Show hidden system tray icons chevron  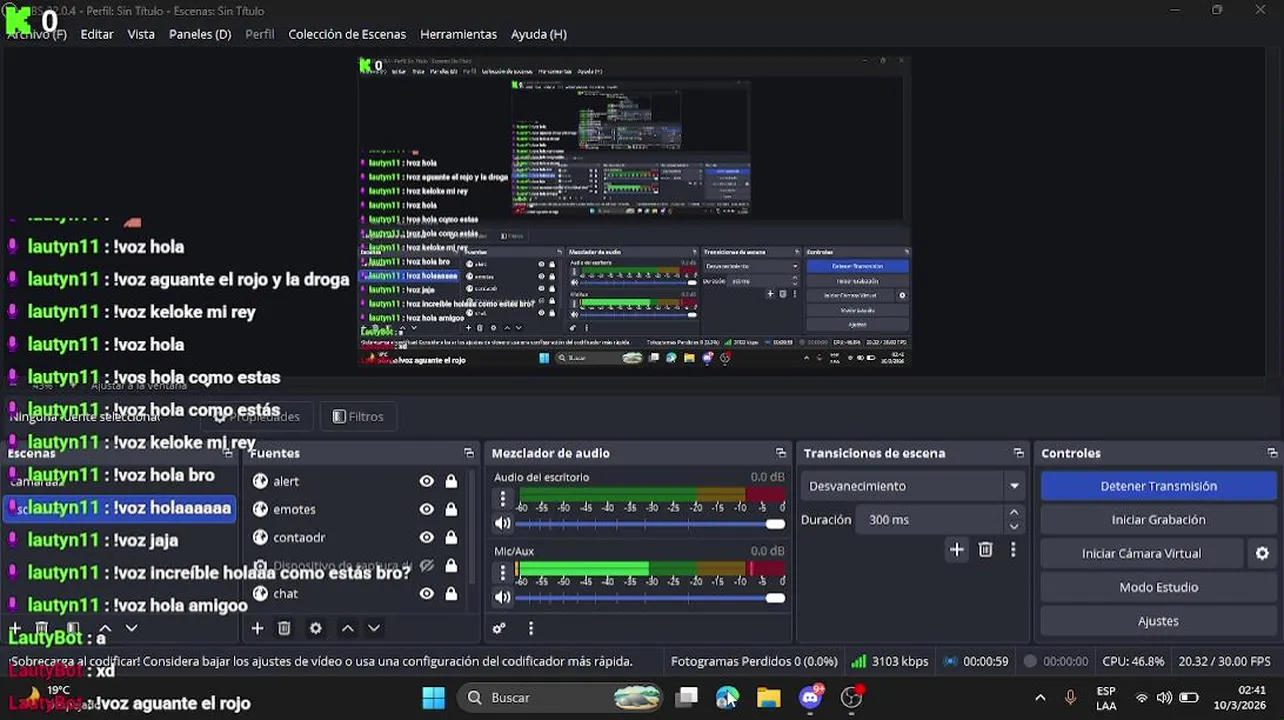pyautogui.click(x=1040, y=698)
